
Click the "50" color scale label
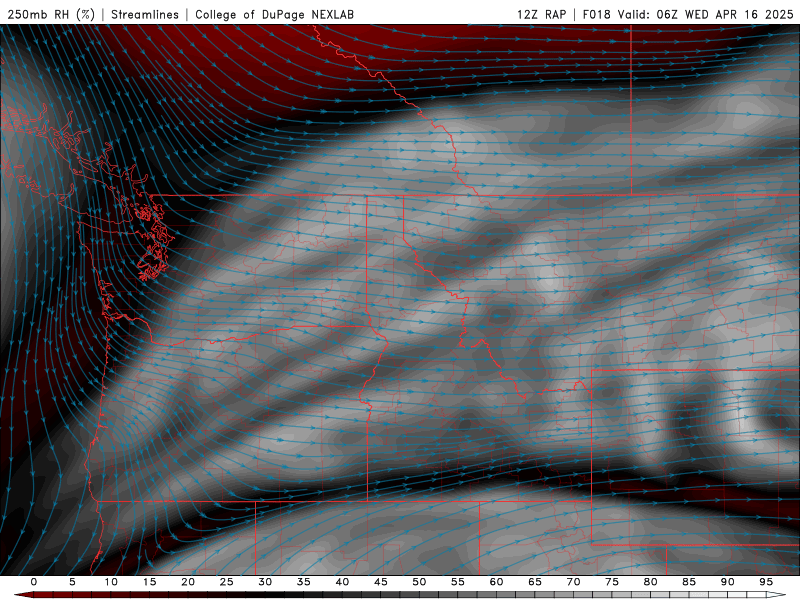(x=419, y=582)
